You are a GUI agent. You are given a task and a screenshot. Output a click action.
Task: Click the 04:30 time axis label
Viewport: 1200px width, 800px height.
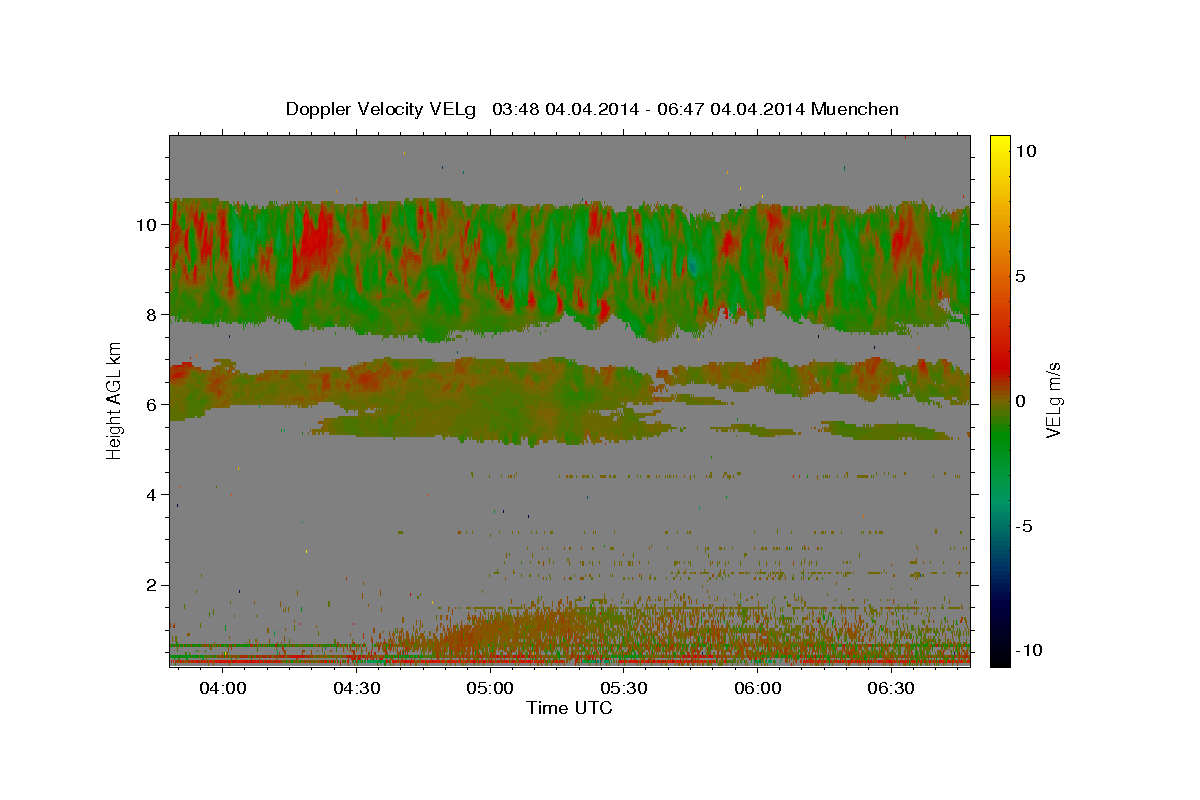357,689
